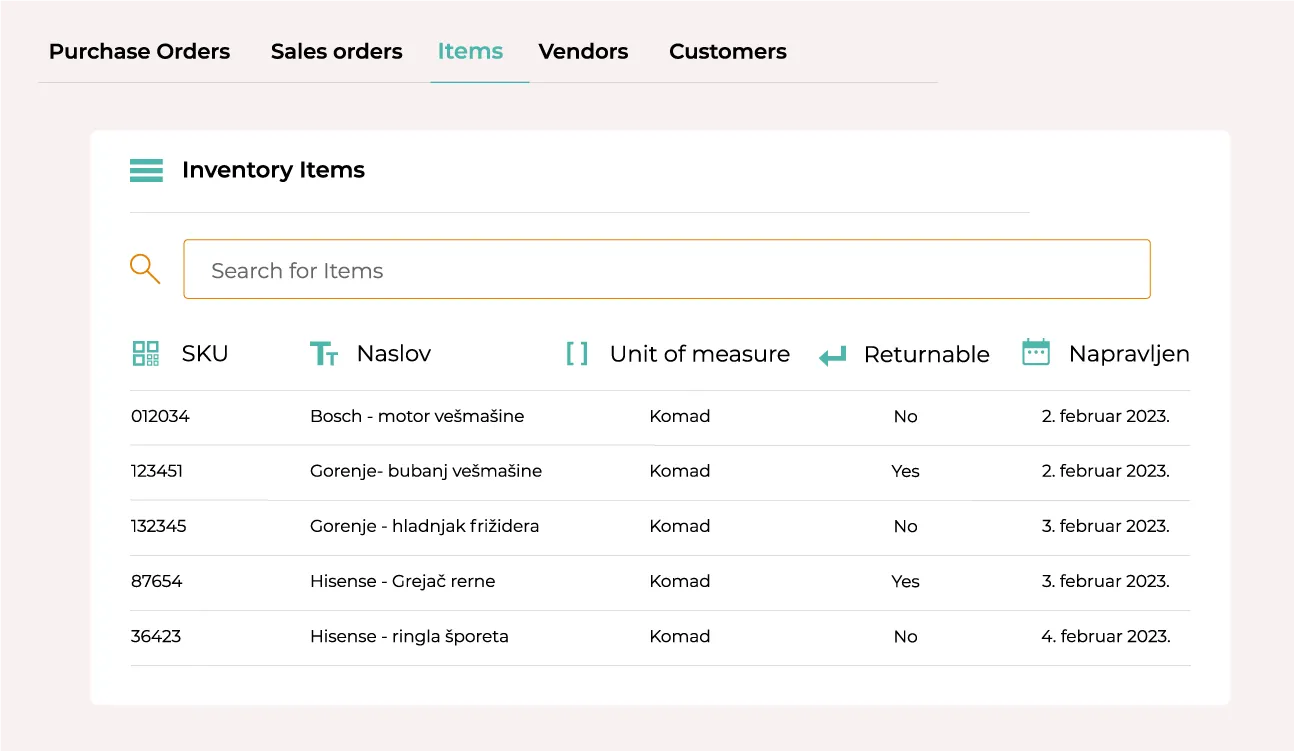Click the calendar icon beside Napravljen

pyautogui.click(x=1036, y=352)
